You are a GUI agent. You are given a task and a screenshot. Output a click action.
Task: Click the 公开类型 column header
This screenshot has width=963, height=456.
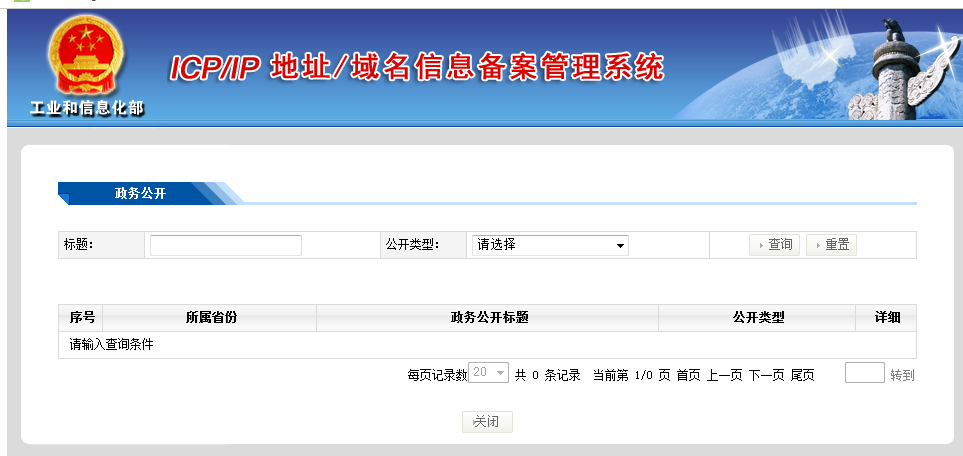757,318
